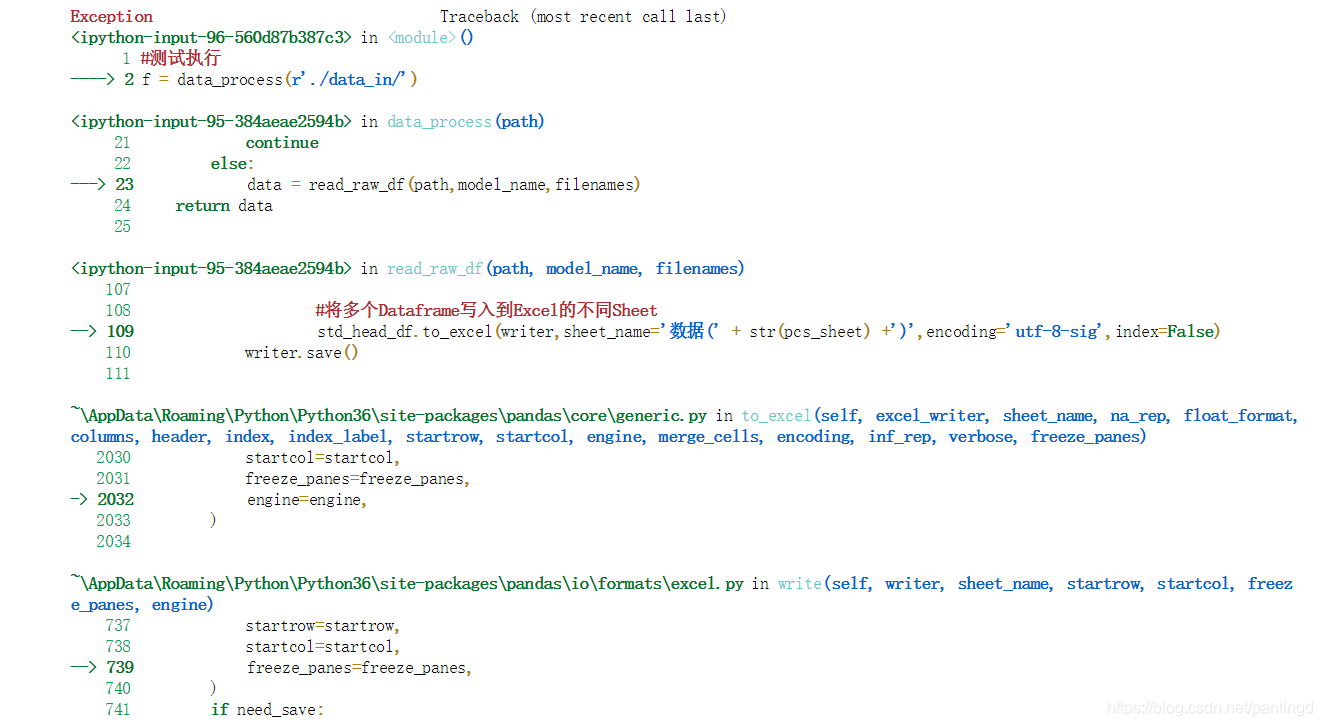Click 'data = read_raw_df(path,model_name,filenames)' line
Viewport: 1322px width, 726px height.
click(x=443, y=184)
